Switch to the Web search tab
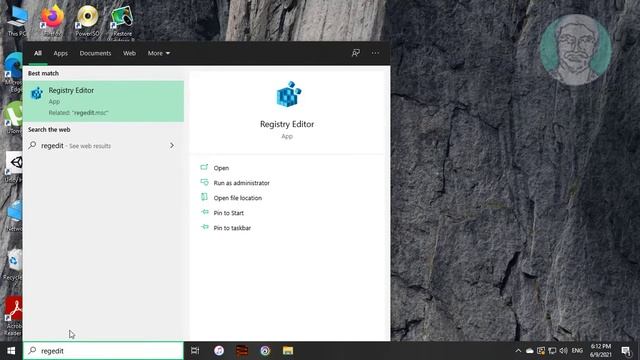This screenshot has height=360, width=640. pos(129,53)
